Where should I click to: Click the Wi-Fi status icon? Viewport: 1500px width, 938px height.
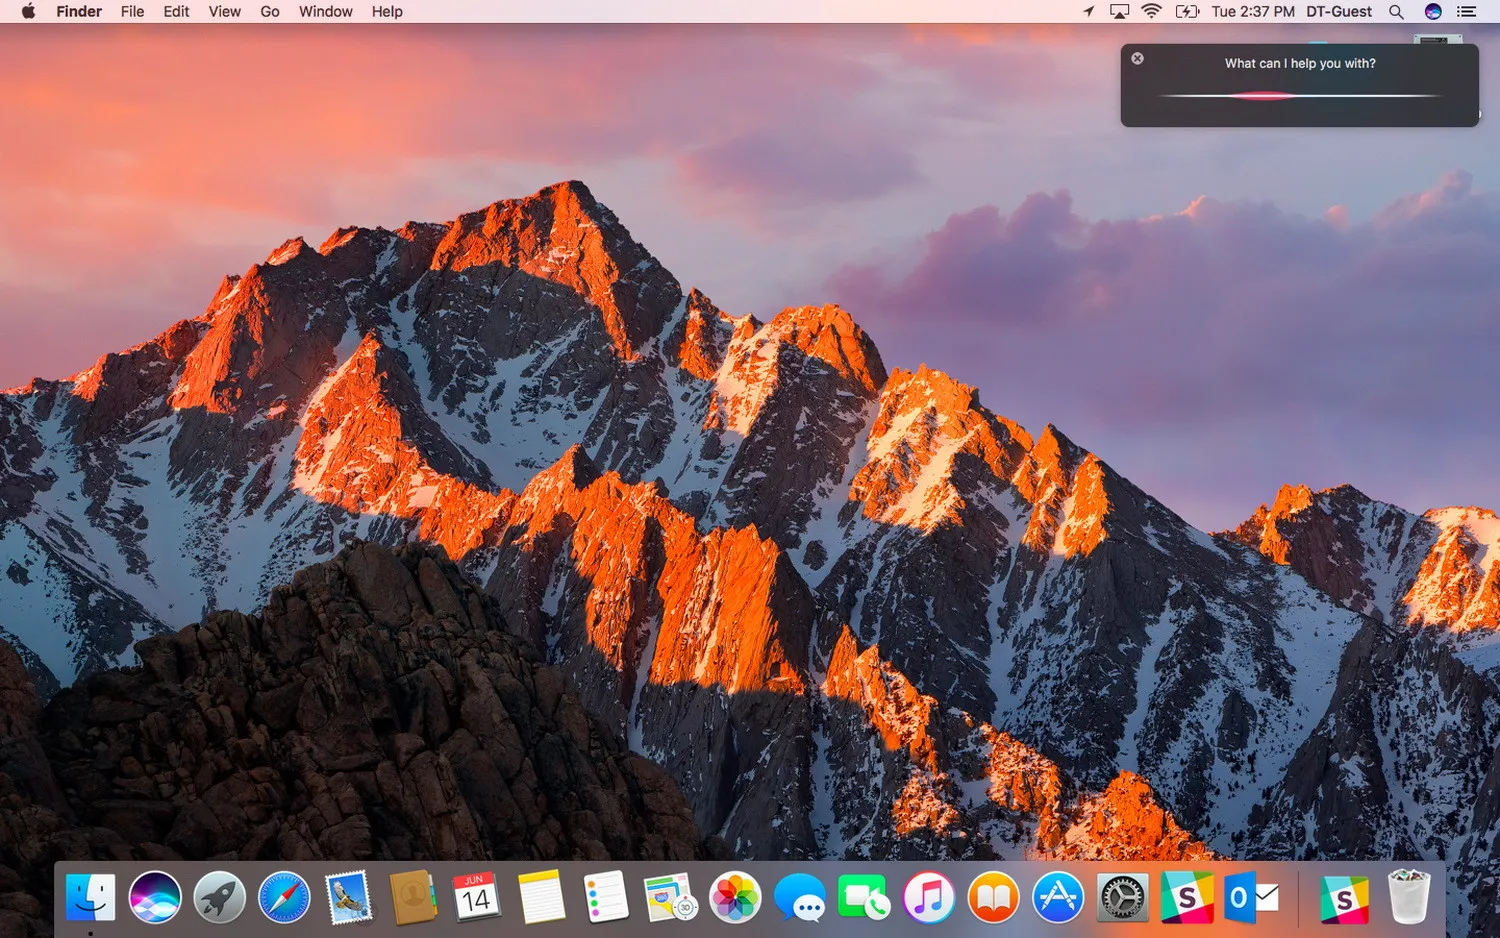pos(1152,11)
